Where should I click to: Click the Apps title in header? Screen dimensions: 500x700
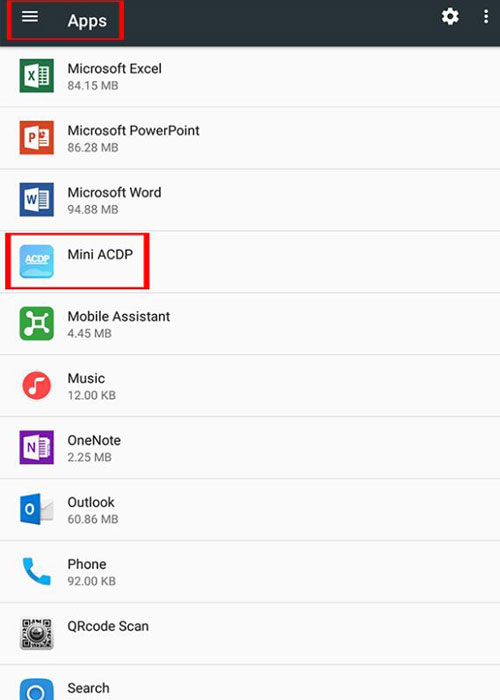[x=87, y=21]
